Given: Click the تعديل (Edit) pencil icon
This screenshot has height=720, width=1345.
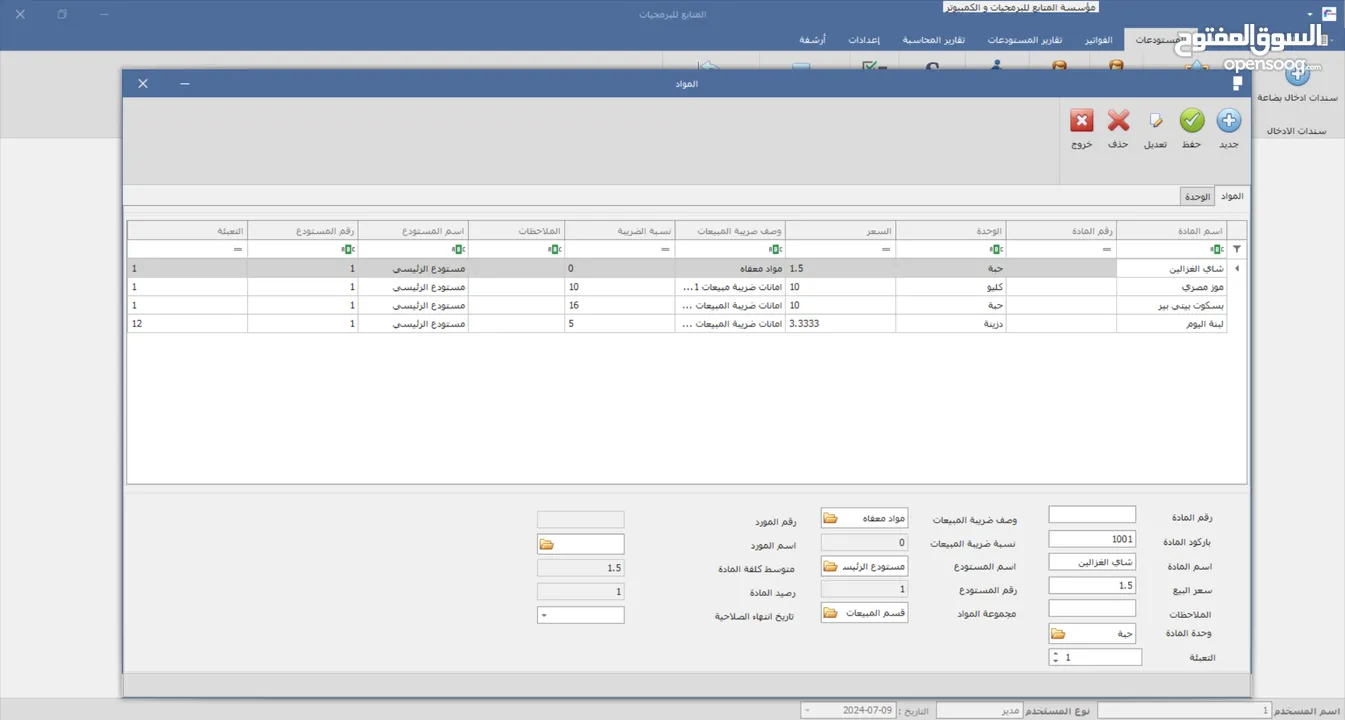Looking at the screenshot, I should click(1155, 121).
